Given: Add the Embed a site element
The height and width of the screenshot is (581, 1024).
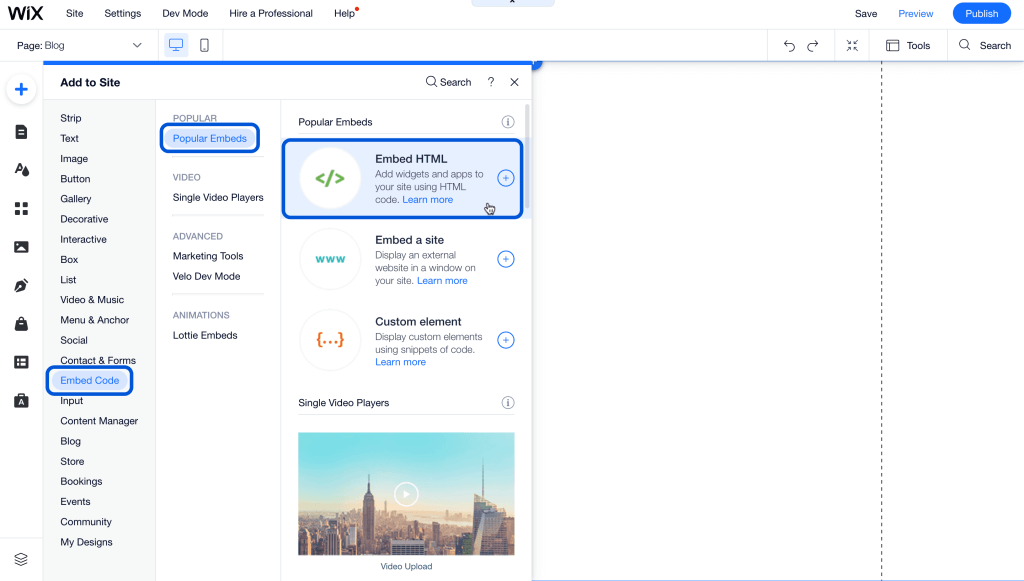Looking at the screenshot, I should [506, 259].
